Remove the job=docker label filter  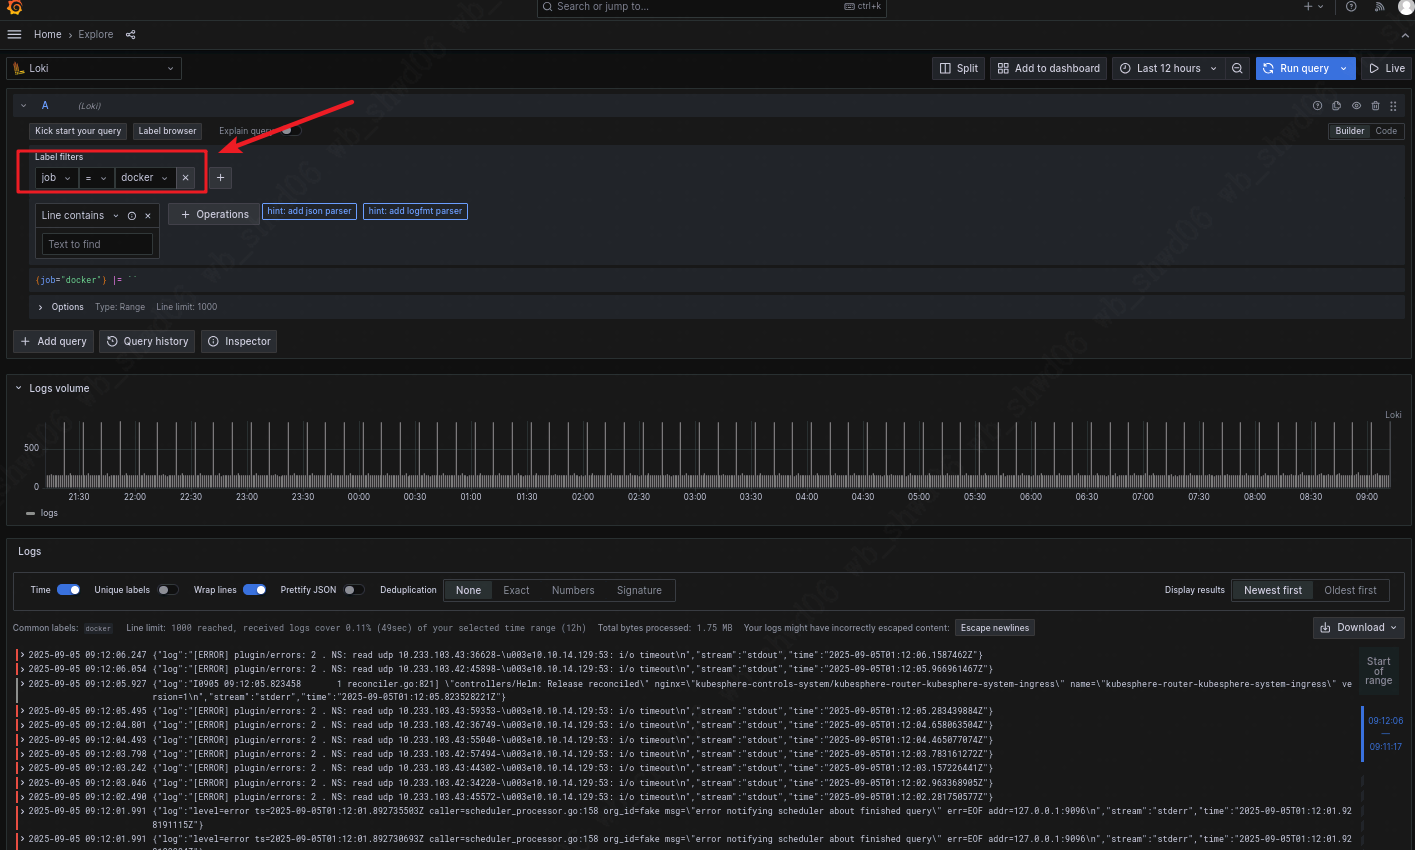[185, 177]
